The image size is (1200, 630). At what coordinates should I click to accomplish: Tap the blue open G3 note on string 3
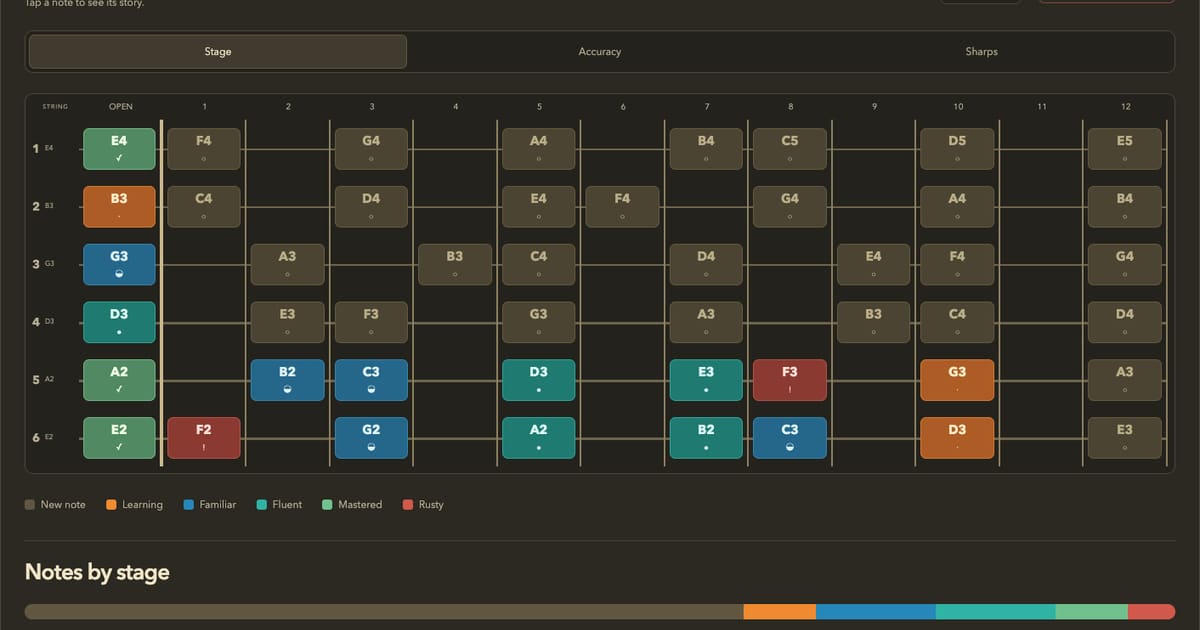click(120, 265)
